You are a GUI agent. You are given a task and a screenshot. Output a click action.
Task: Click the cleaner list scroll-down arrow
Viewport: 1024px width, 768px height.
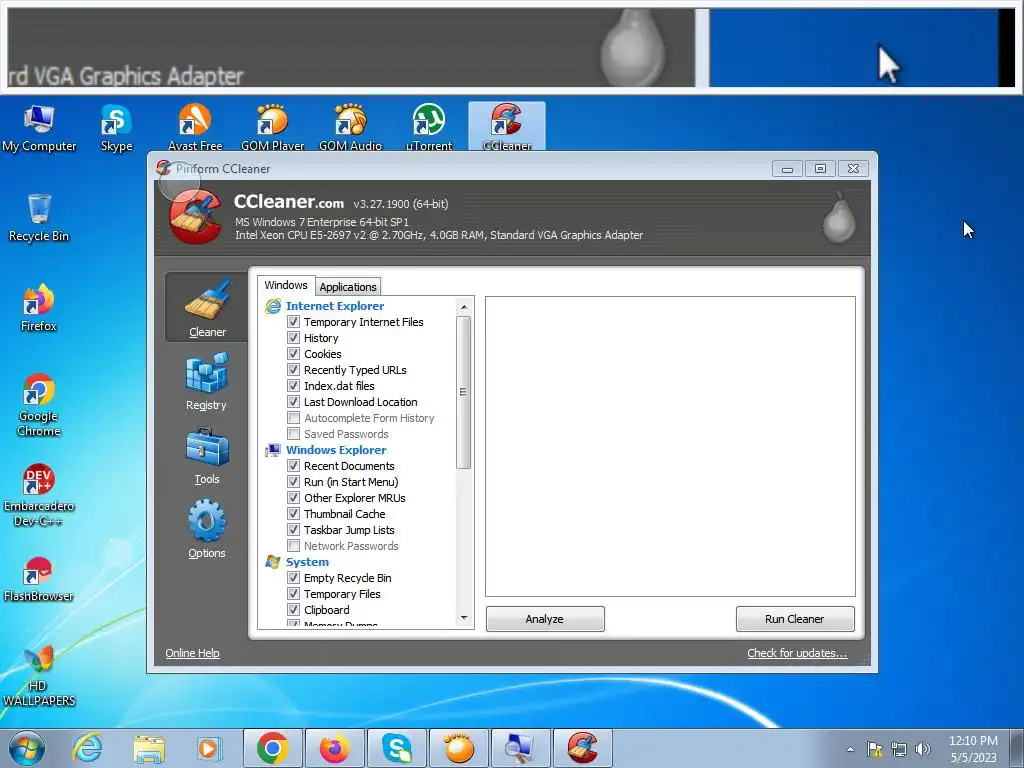464,618
